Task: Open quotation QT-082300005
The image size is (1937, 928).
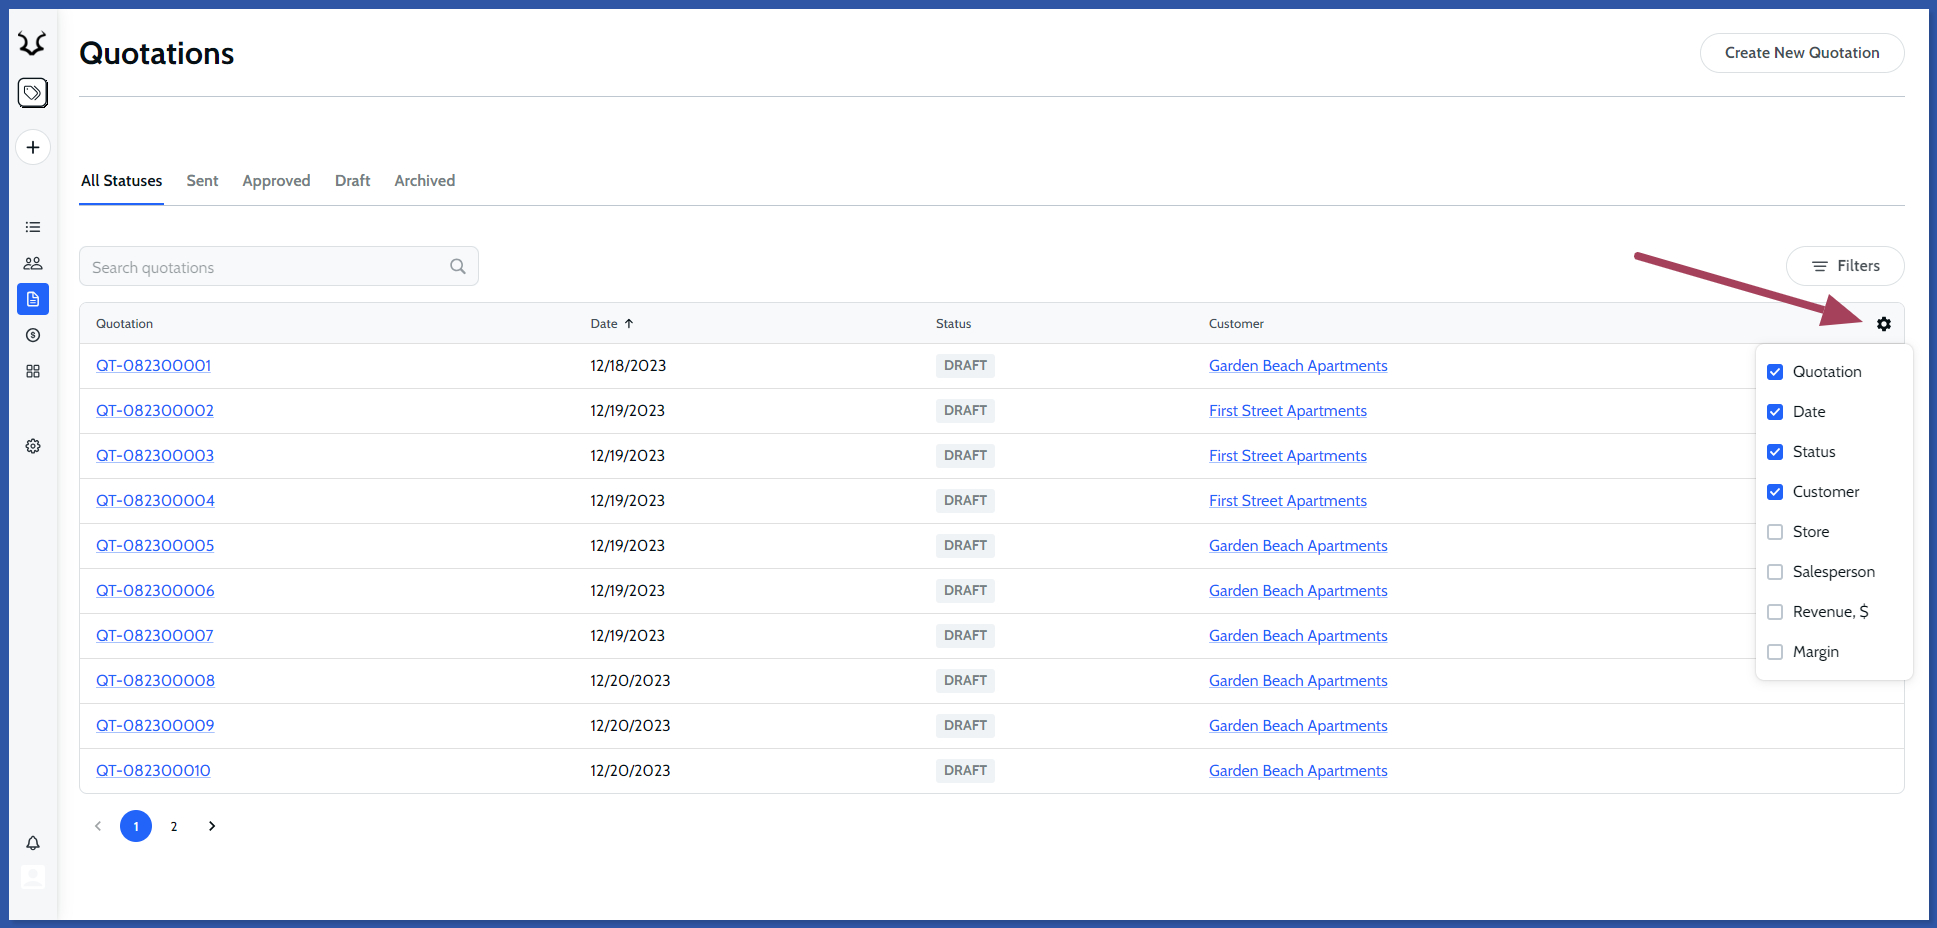Action: click(155, 546)
